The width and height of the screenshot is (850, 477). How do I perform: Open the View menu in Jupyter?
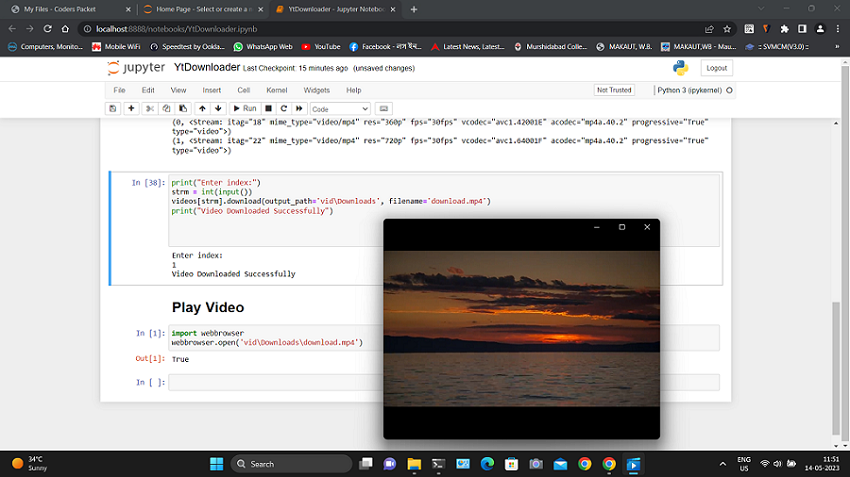[178, 90]
